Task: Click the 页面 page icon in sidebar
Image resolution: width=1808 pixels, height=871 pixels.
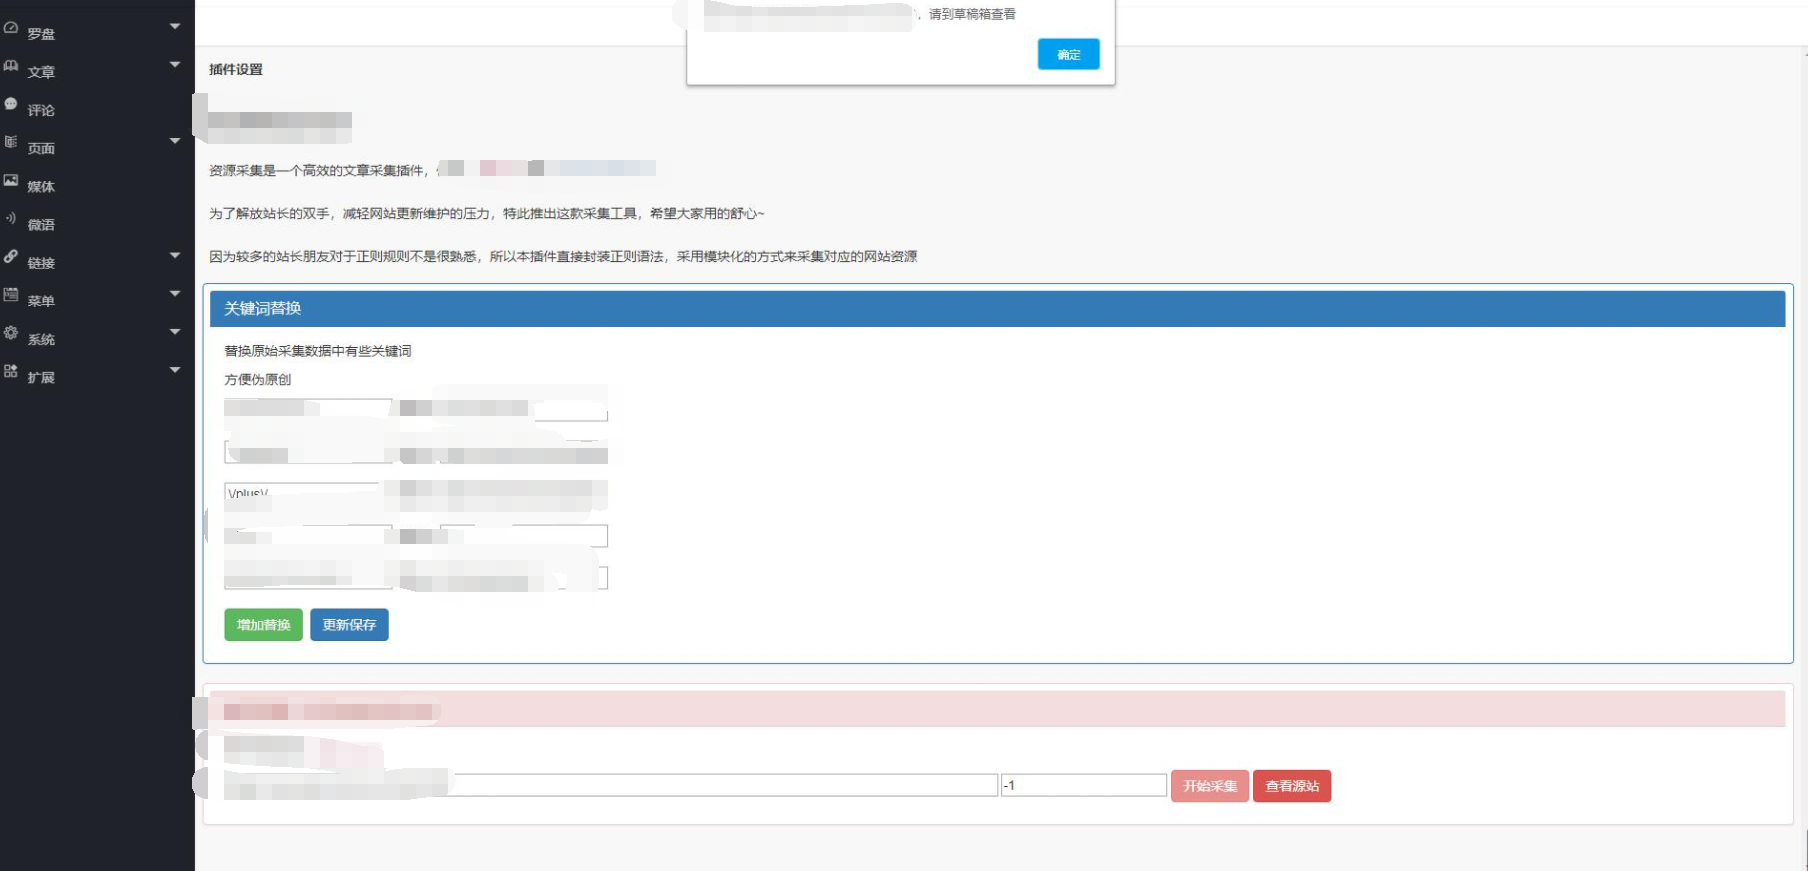Action: pyautogui.click(x=11, y=142)
